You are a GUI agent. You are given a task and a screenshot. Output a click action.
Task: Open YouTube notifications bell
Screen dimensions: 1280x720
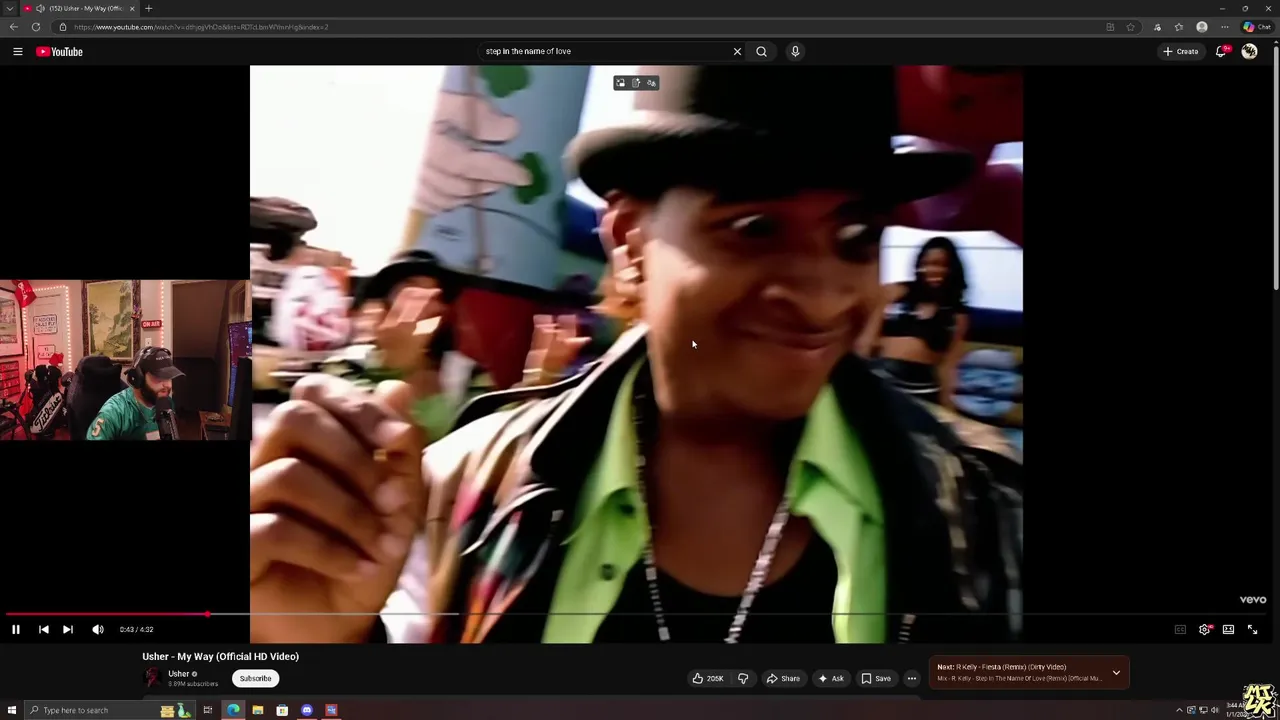pos(1221,51)
